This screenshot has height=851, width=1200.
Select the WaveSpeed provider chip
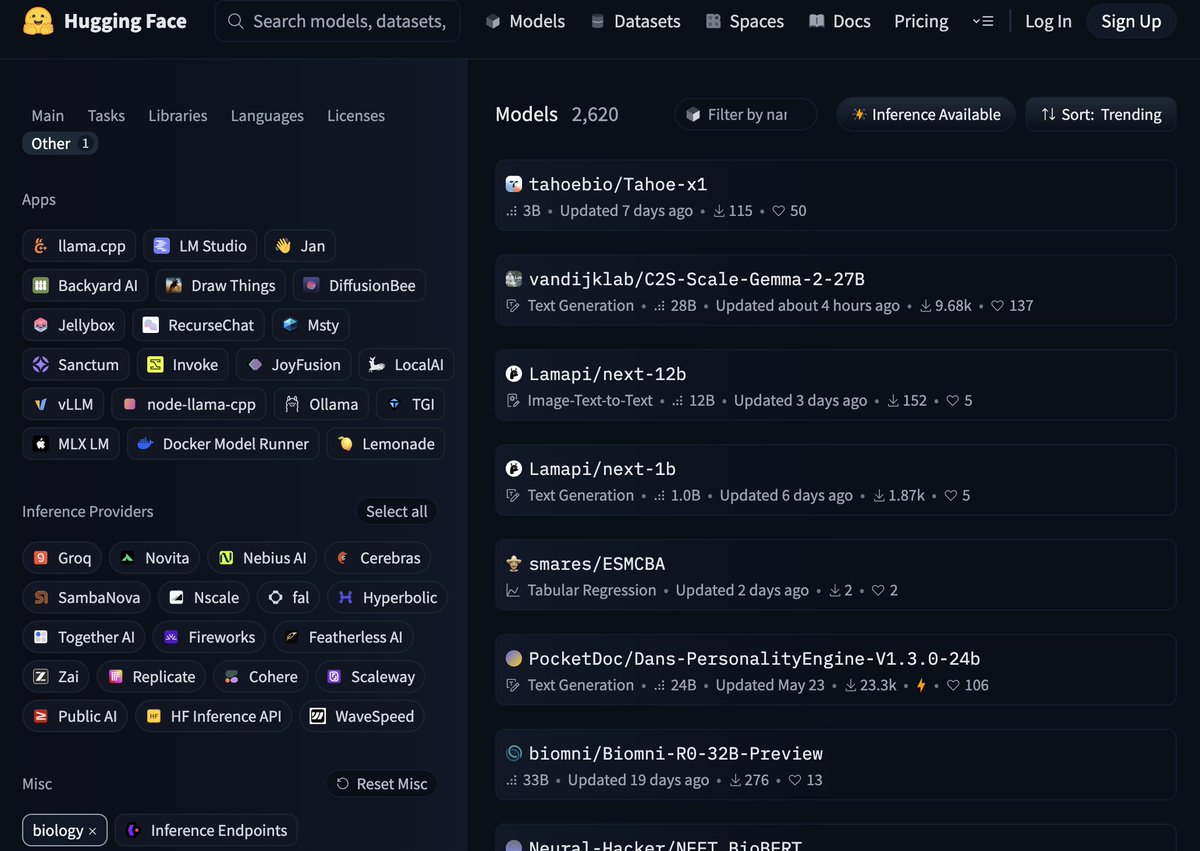tap(362, 716)
